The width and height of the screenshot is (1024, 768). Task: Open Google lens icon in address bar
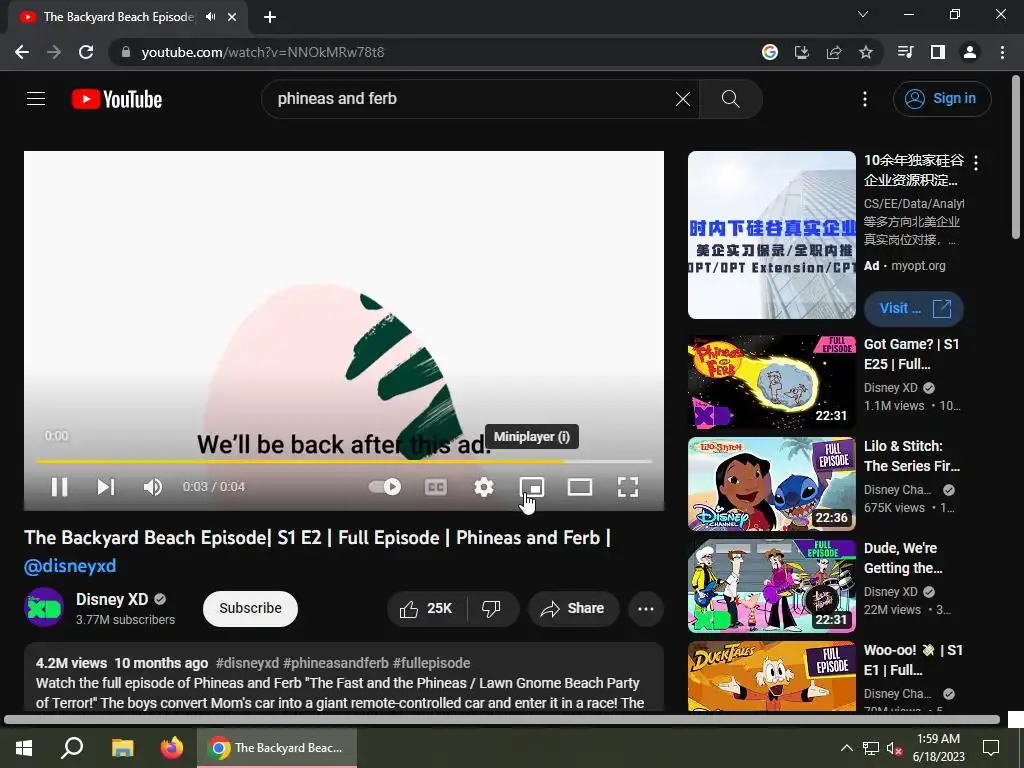click(x=770, y=52)
